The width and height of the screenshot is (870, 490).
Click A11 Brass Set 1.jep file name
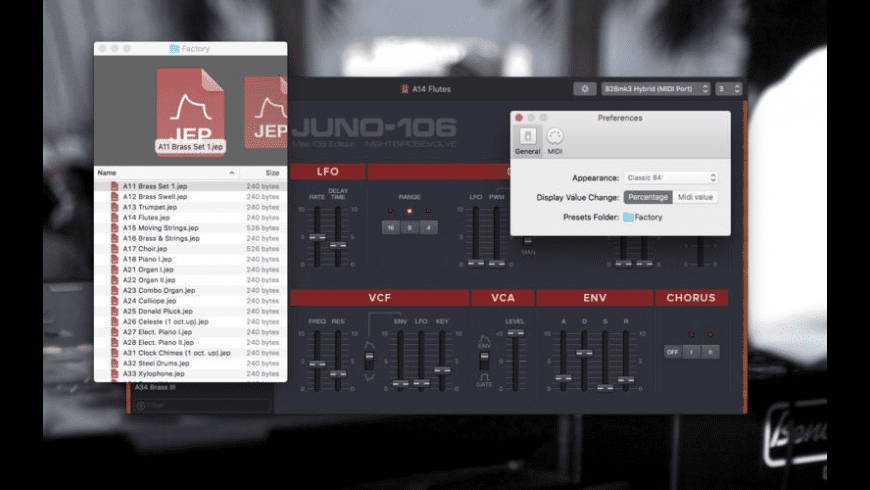point(155,186)
